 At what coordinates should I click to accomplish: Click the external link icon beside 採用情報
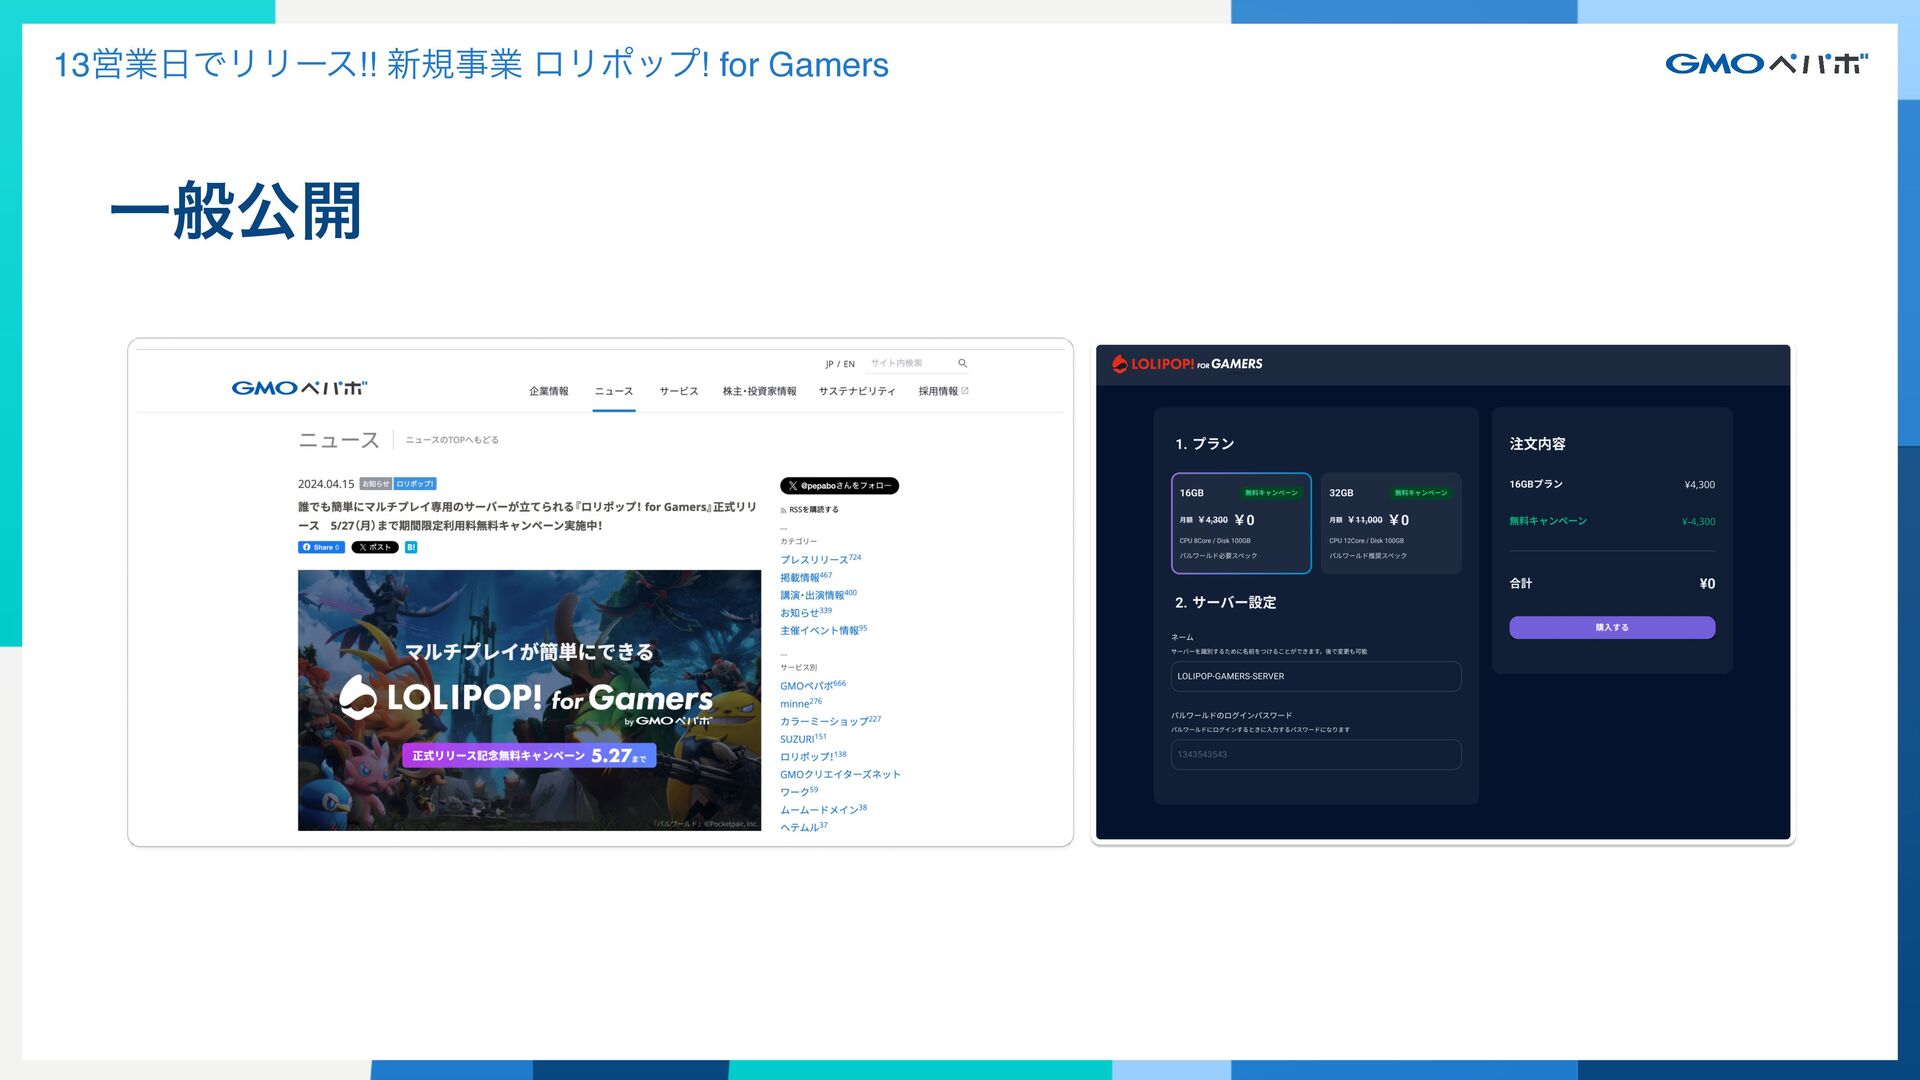965,391
